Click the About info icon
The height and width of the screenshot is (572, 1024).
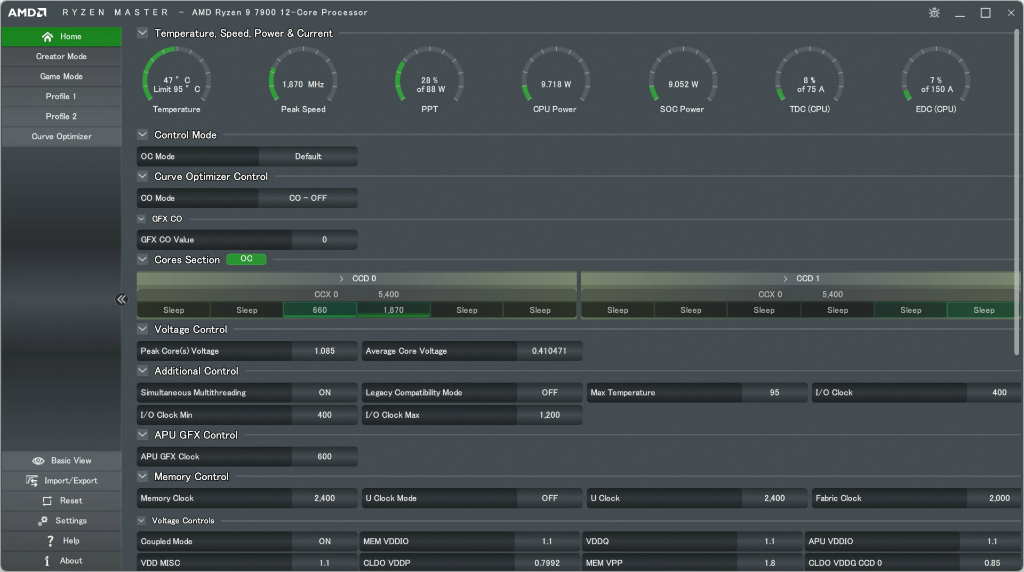pyautogui.click(x=47, y=561)
